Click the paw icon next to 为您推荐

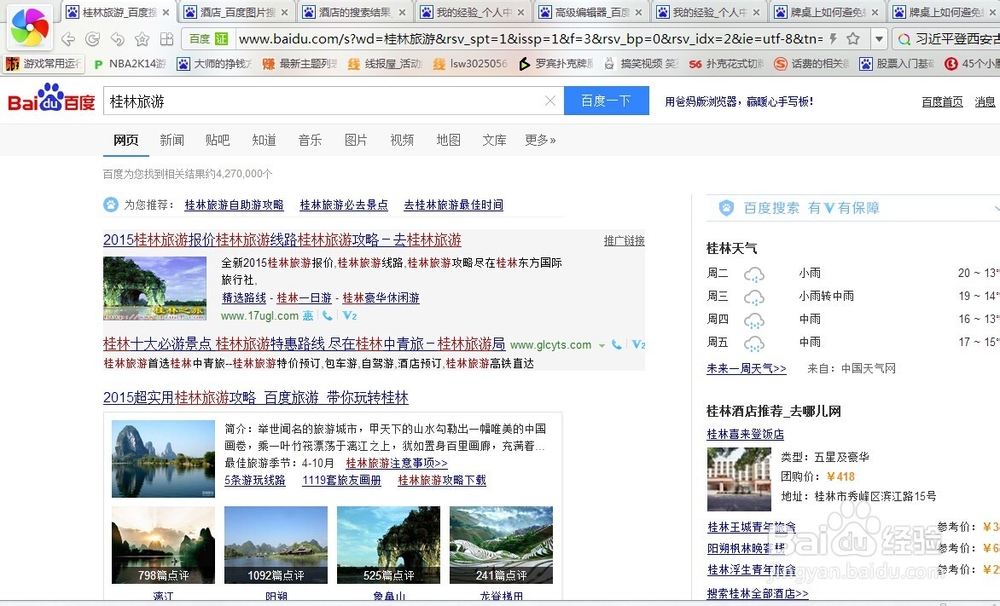point(111,205)
